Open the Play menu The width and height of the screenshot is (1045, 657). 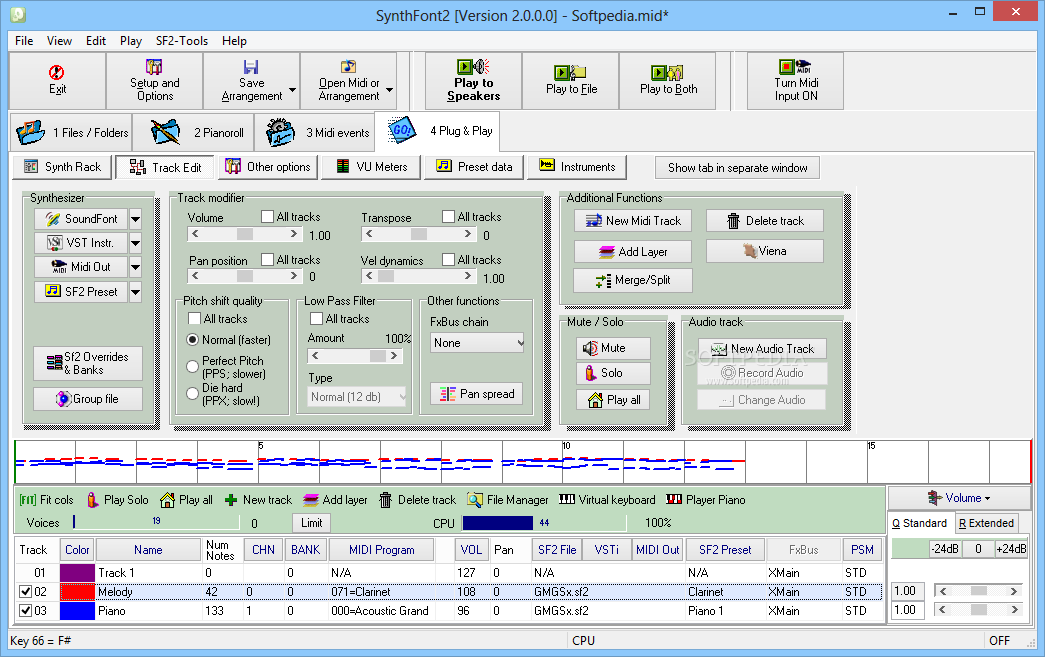pyautogui.click(x=131, y=41)
